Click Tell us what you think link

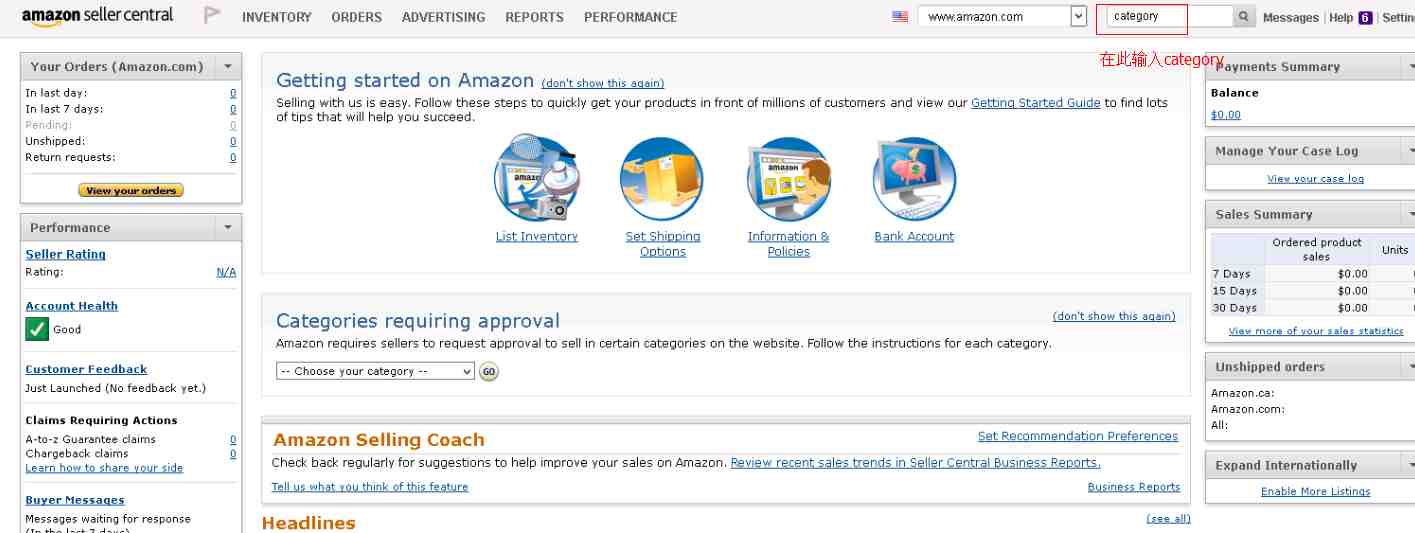pos(370,487)
